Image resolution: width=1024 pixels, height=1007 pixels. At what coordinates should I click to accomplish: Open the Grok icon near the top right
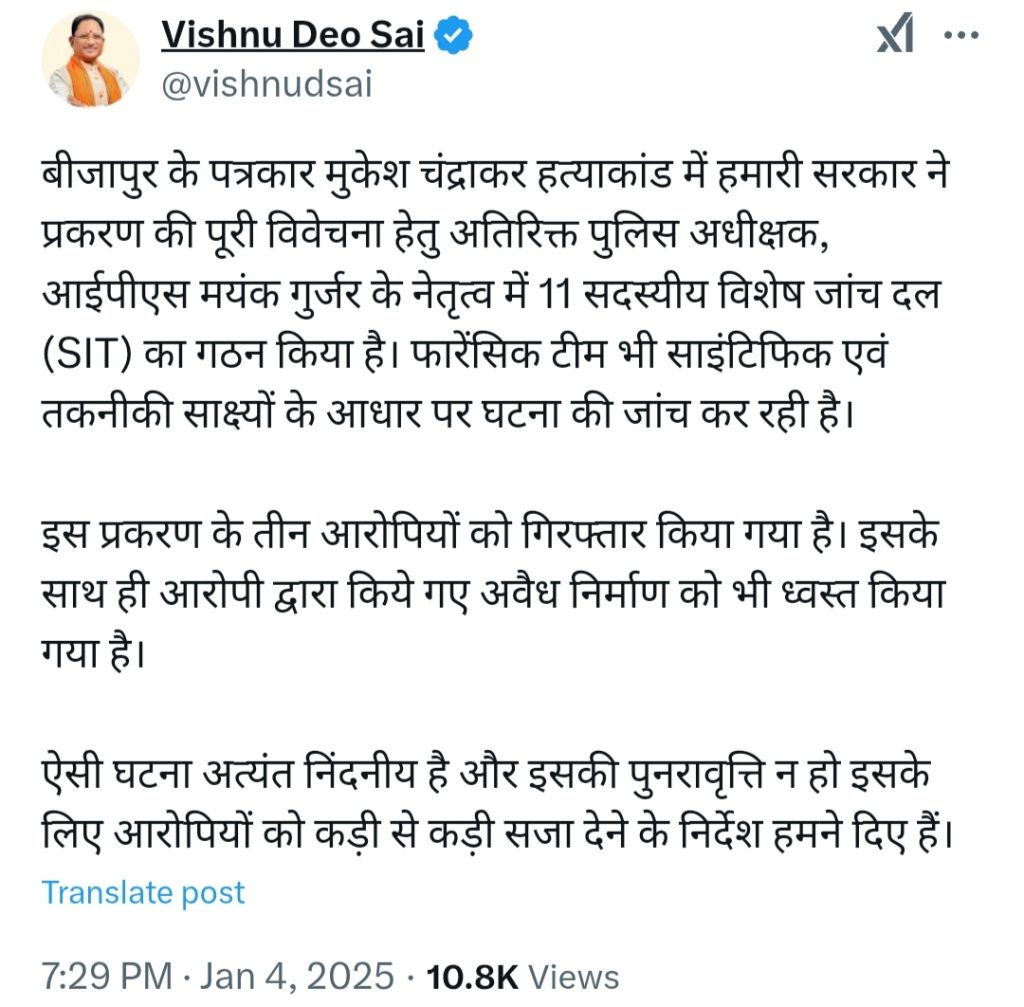pyautogui.click(x=895, y=33)
